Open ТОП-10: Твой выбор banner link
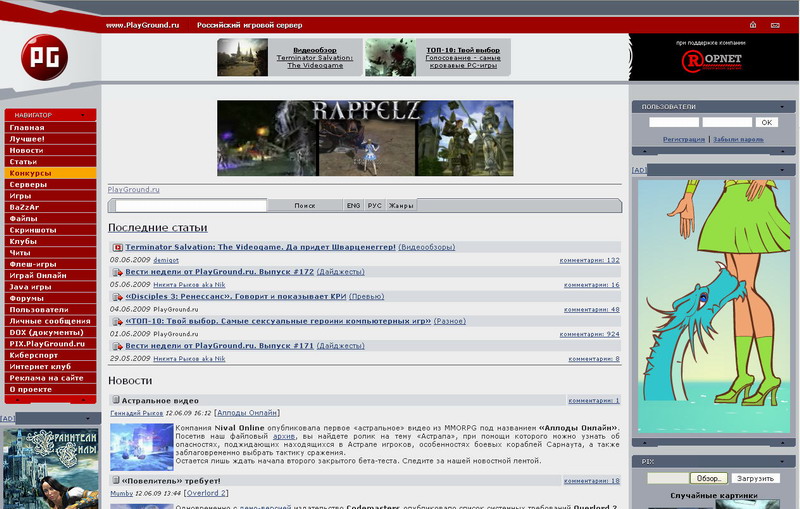The image size is (800, 509). [463, 58]
